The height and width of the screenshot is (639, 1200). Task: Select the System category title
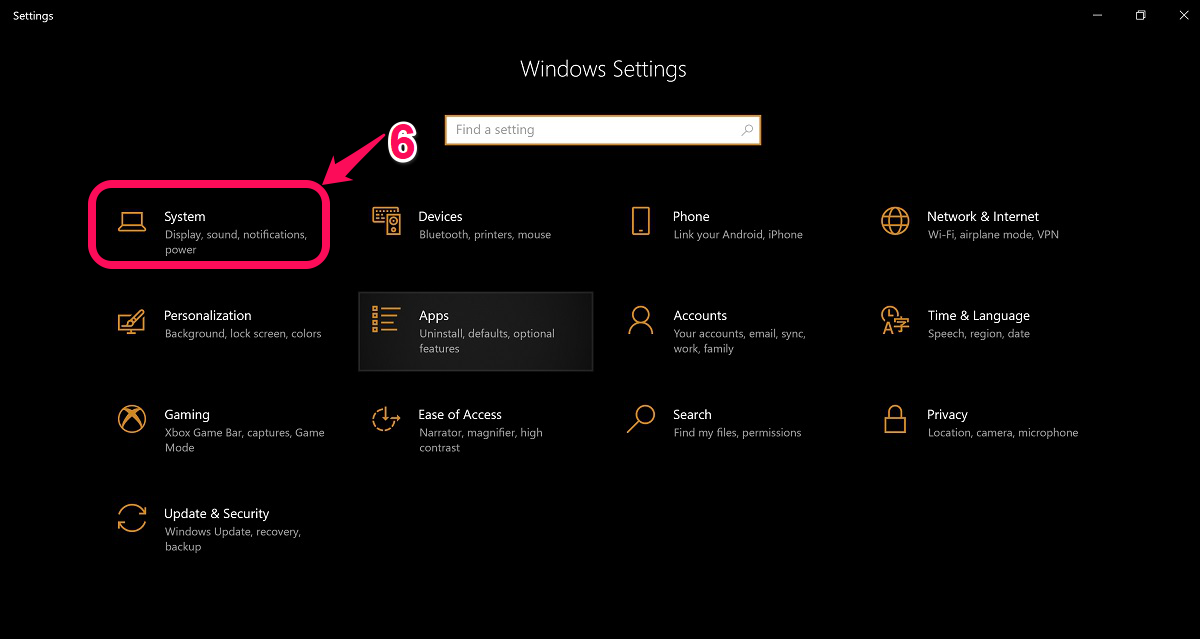pos(185,216)
